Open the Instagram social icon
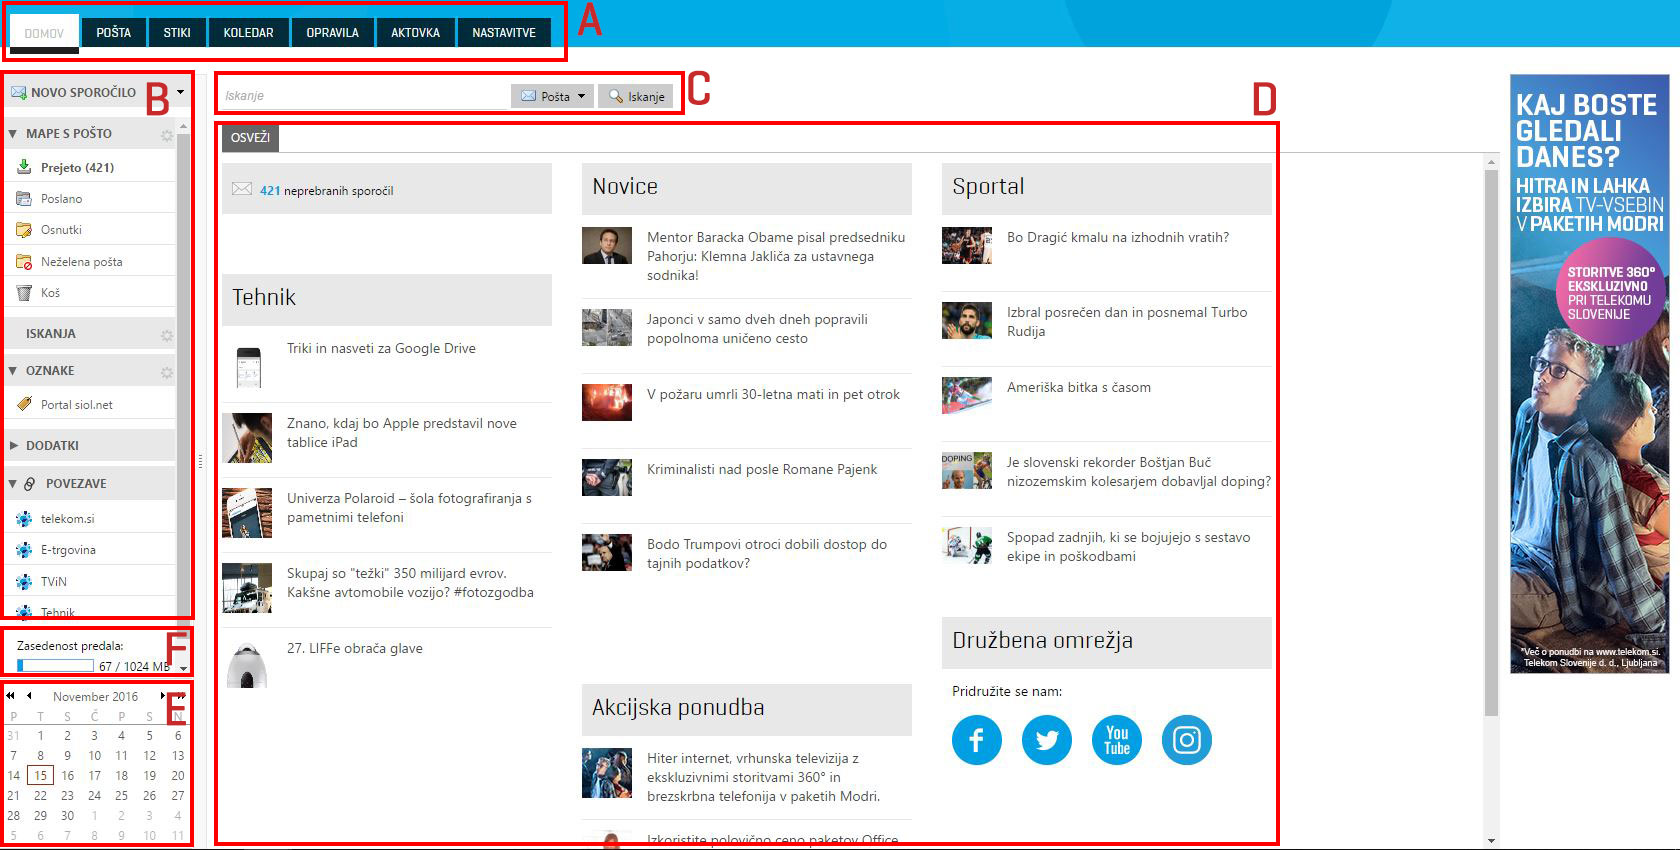This screenshot has height=850, width=1680. pyautogui.click(x=1186, y=740)
